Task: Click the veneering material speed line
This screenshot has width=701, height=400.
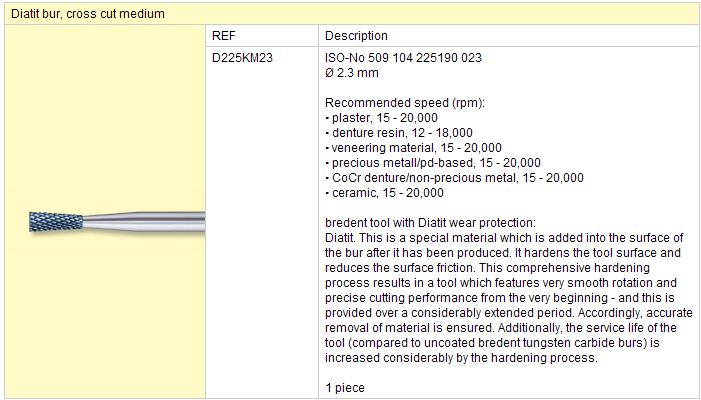Action: click(414, 148)
